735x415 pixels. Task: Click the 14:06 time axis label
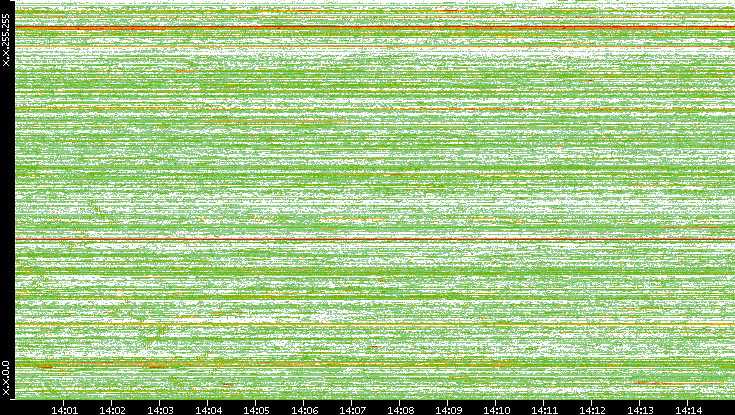coord(305,410)
